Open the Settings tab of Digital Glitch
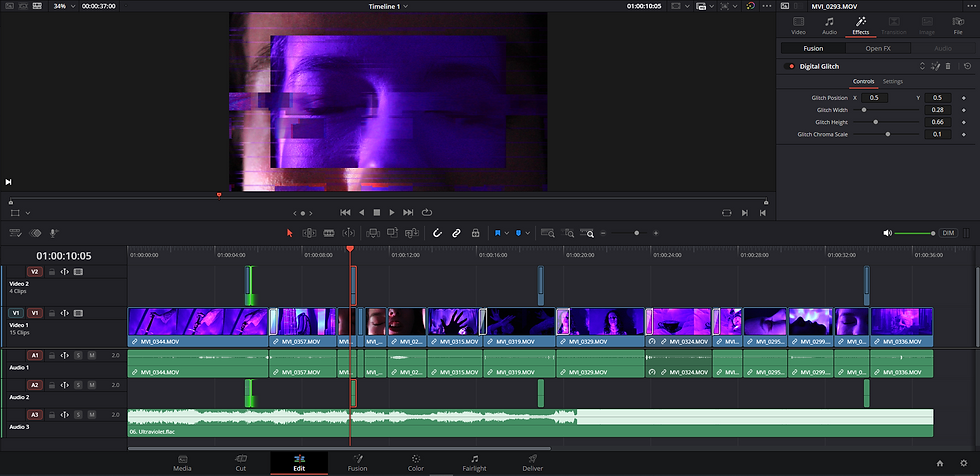Image resolution: width=980 pixels, height=476 pixels. (x=893, y=81)
